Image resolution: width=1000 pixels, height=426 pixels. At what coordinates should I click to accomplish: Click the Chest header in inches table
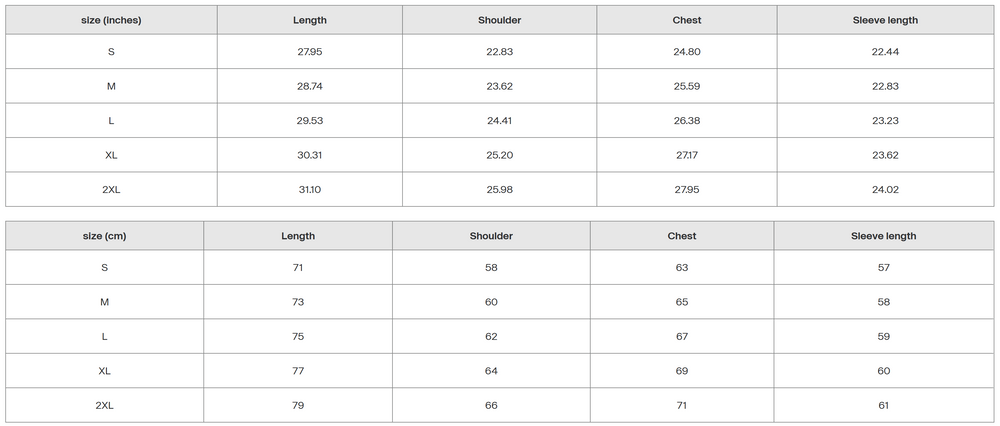pos(687,20)
